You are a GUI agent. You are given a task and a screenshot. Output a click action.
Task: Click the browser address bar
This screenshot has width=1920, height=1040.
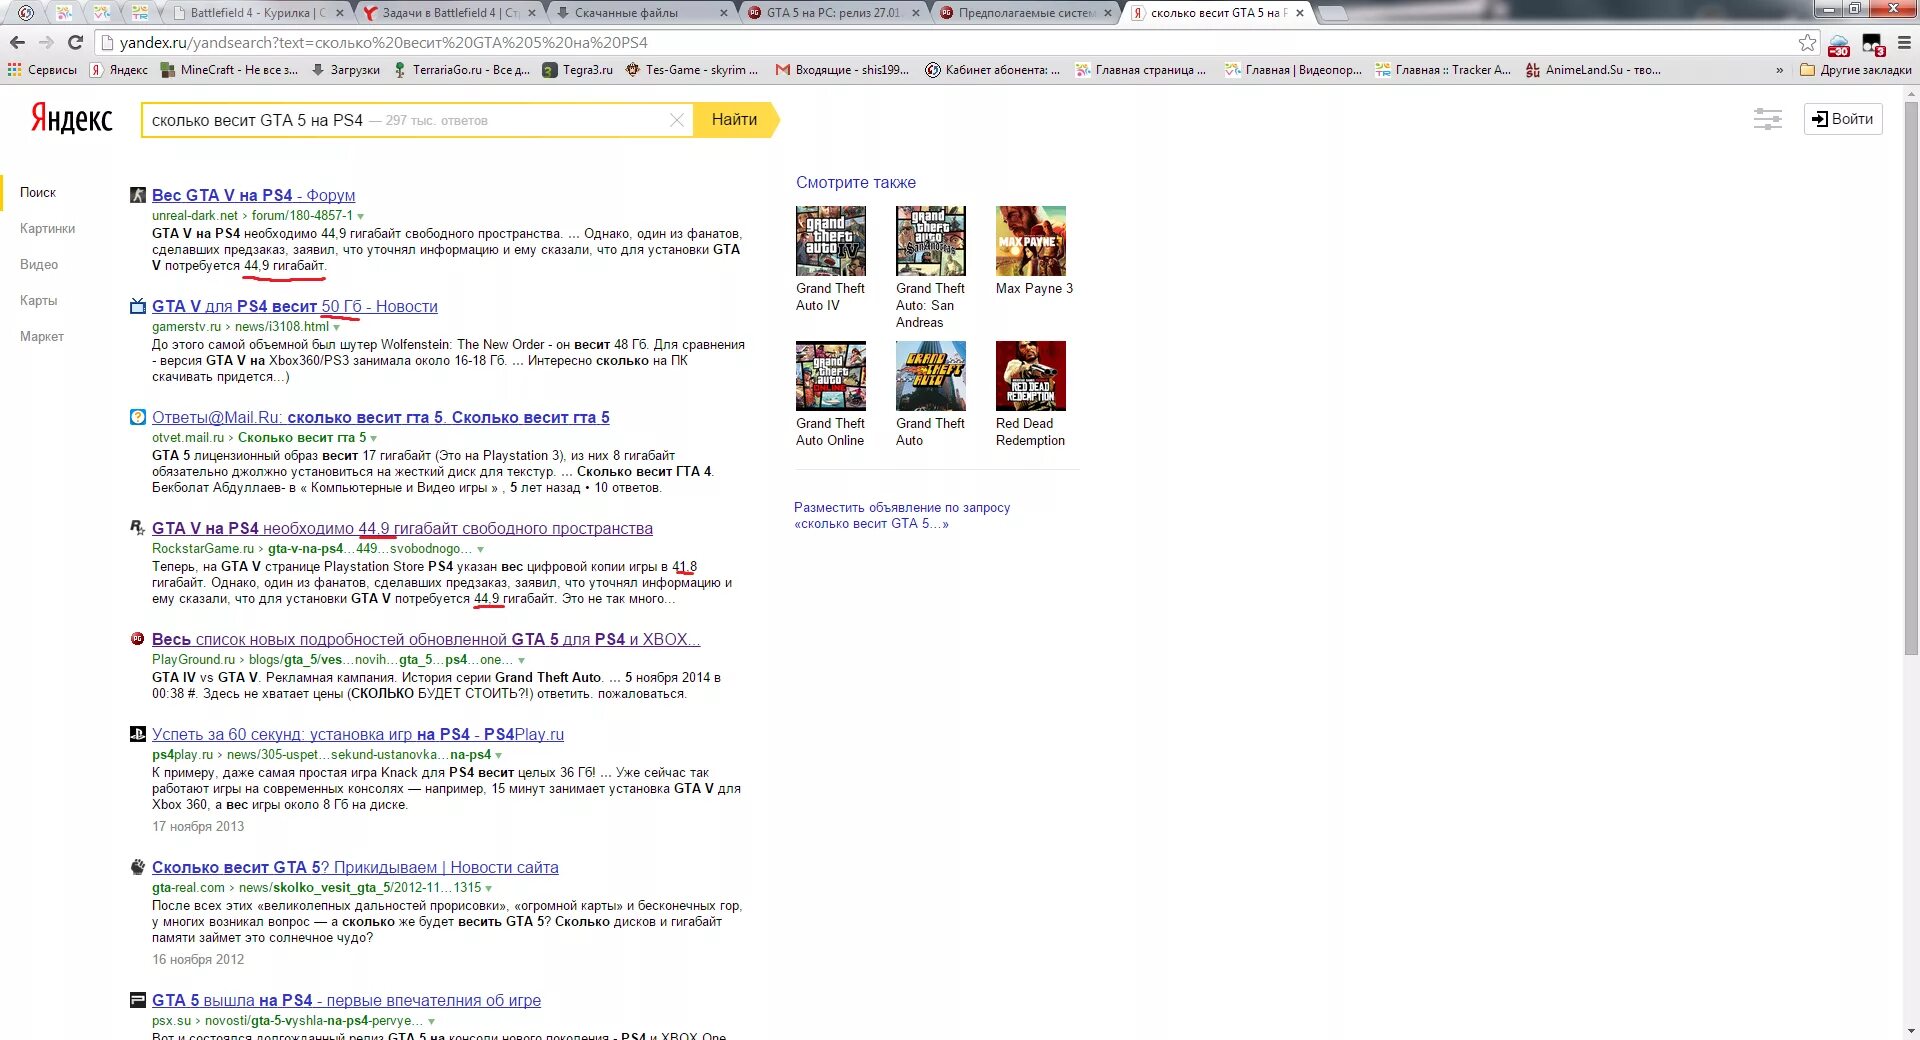pos(950,43)
